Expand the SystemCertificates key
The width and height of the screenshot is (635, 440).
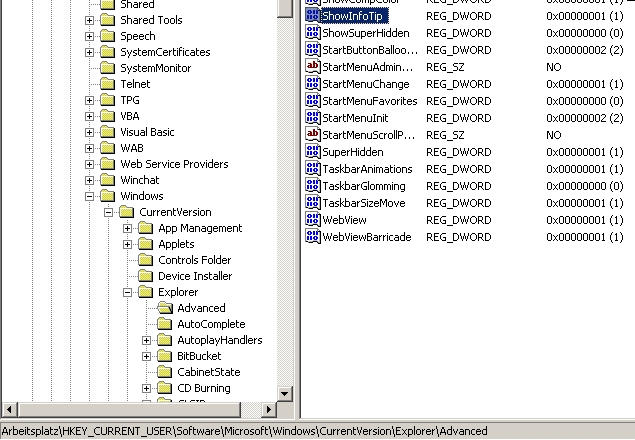tap(89, 52)
